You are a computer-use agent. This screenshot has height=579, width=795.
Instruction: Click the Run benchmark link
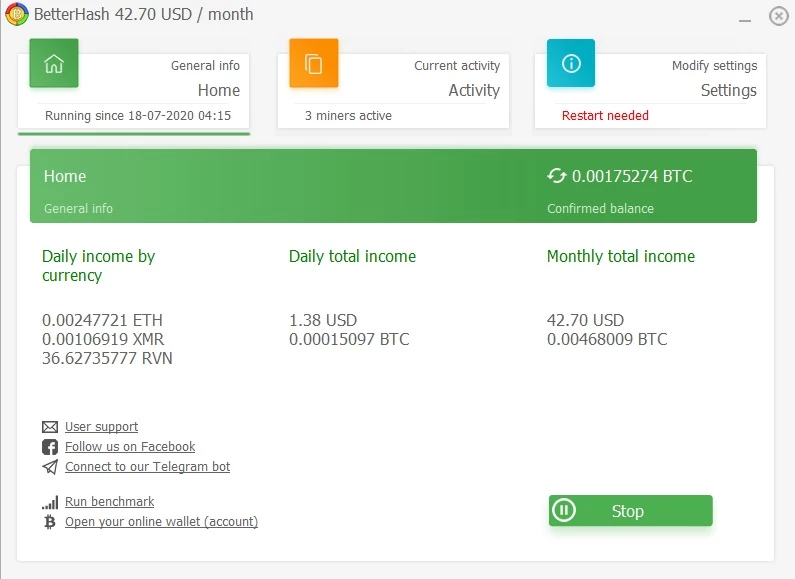pyautogui.click(x=110, y=502)
